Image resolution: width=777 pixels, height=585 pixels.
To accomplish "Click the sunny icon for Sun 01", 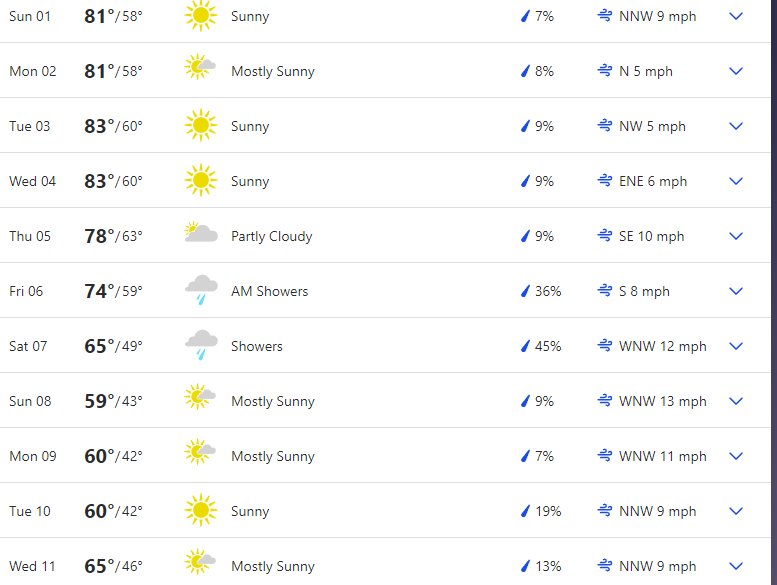I will [x=201, y=16].
